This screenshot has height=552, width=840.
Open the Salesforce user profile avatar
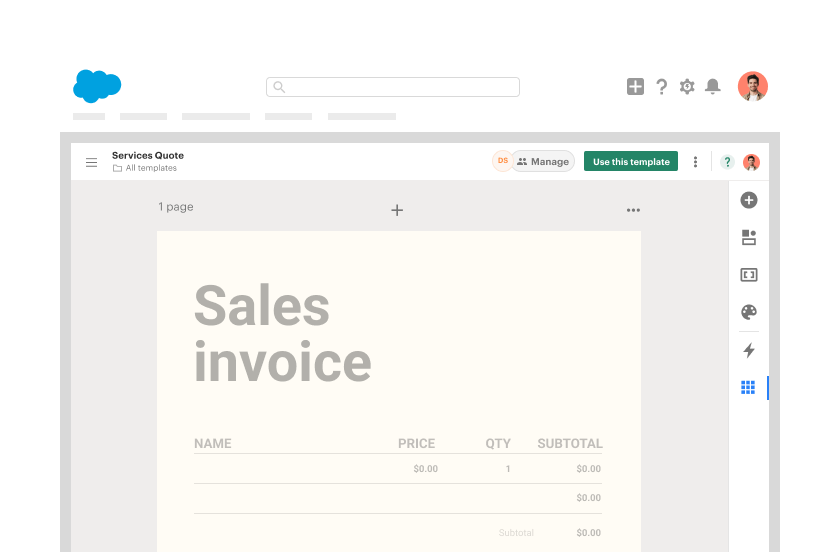(753, 86)
